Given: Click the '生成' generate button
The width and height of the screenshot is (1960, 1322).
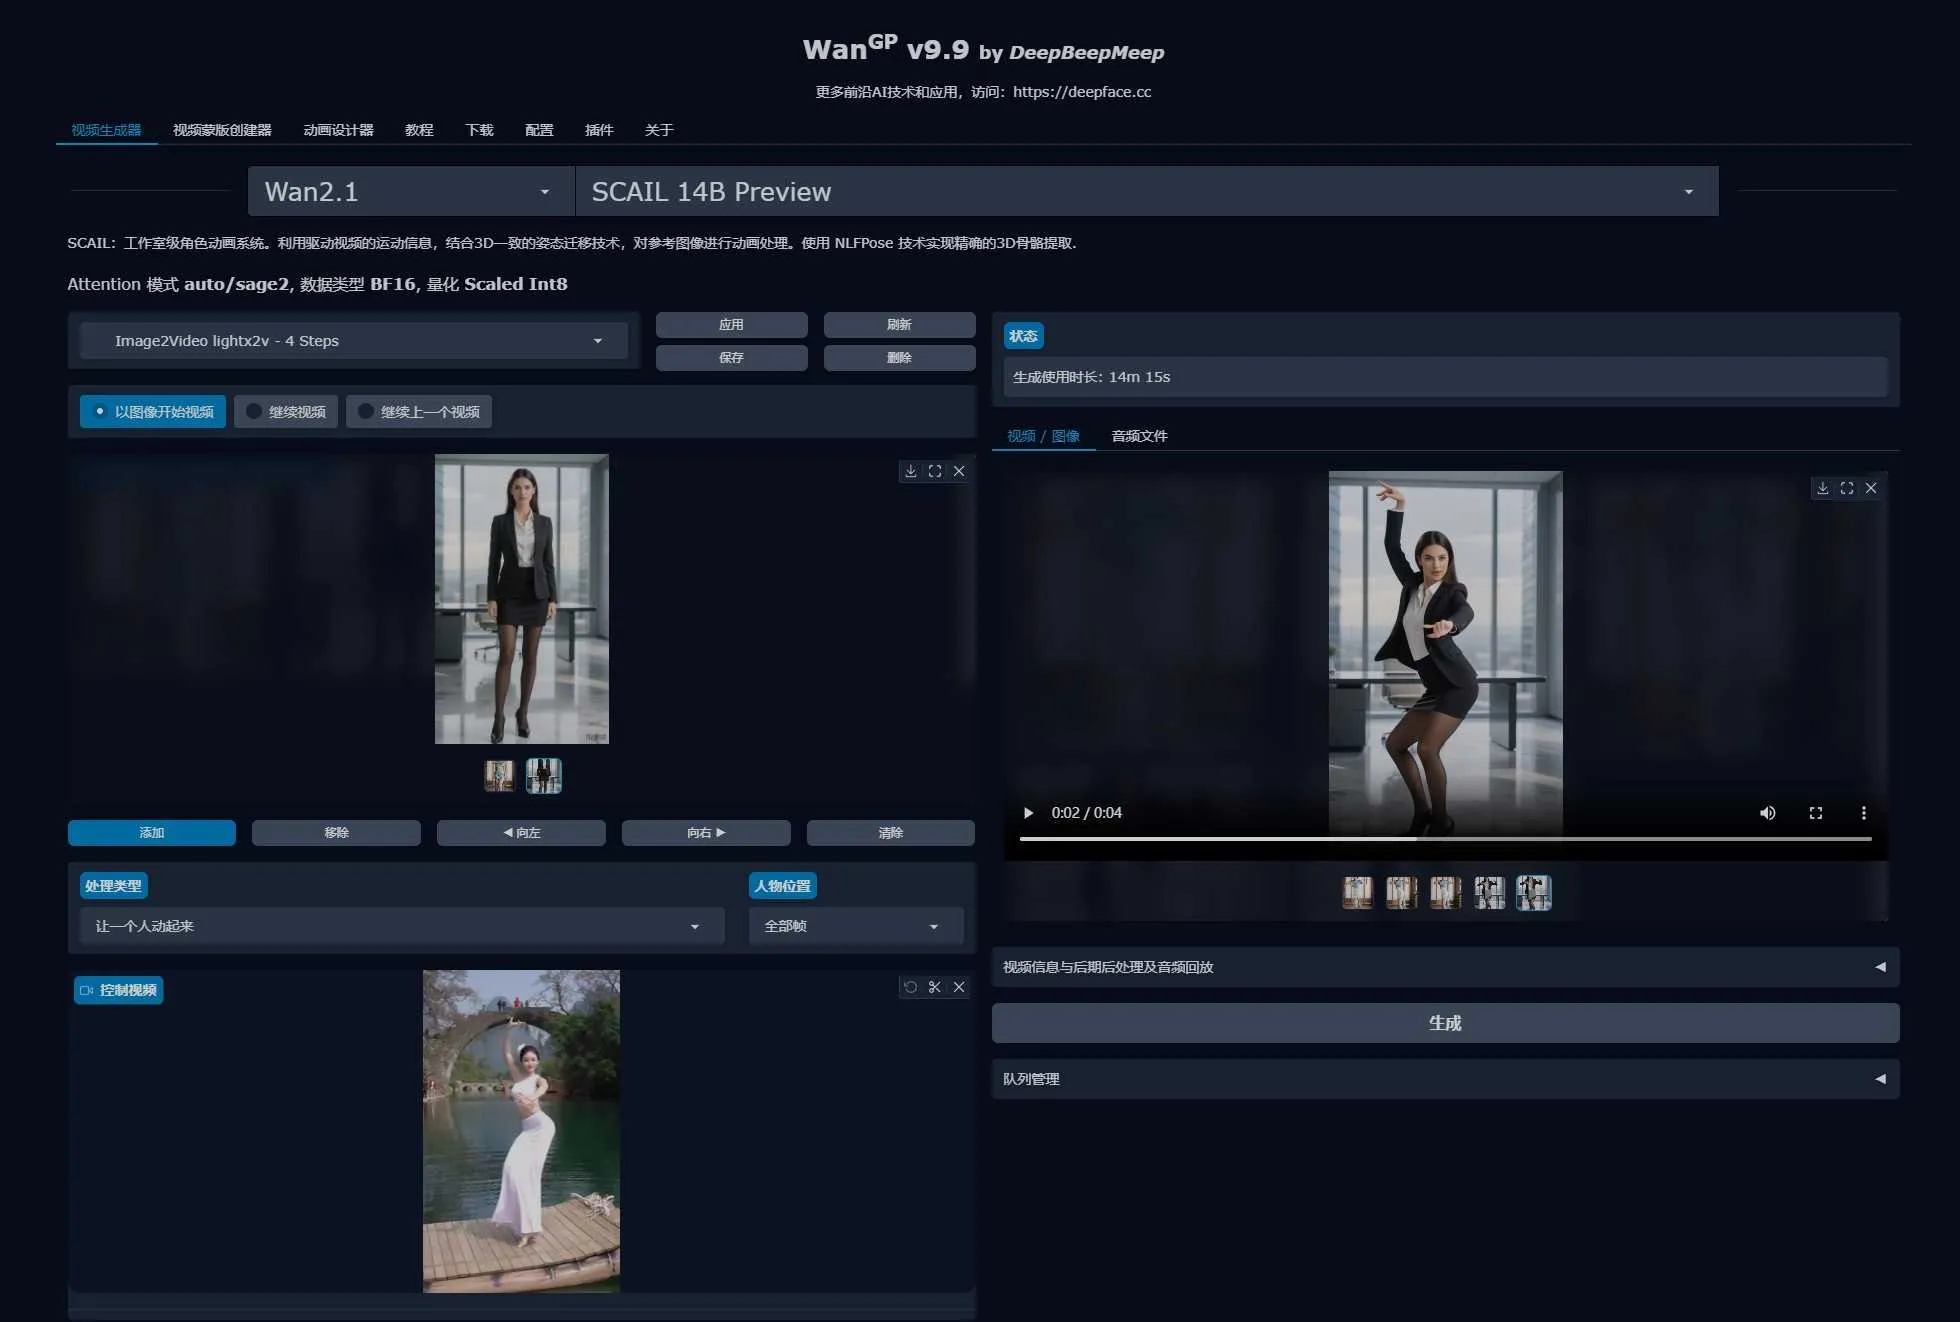Looking at the screenshot, I should [x=1444, y=1023].
